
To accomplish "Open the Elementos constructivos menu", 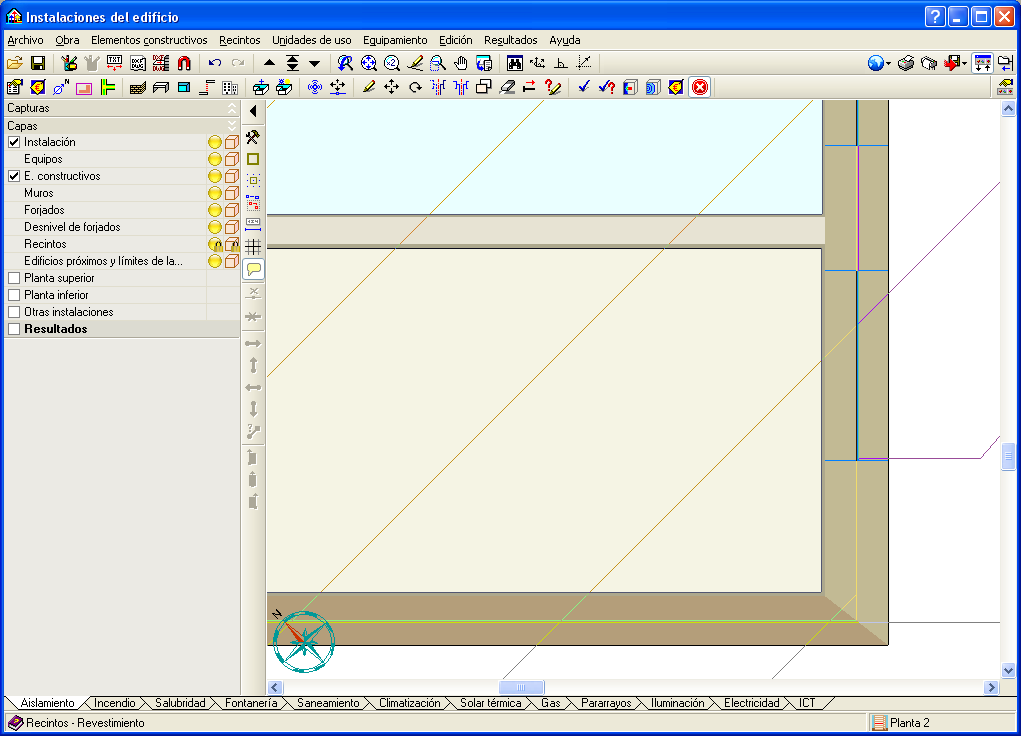I will pos(149,40).
